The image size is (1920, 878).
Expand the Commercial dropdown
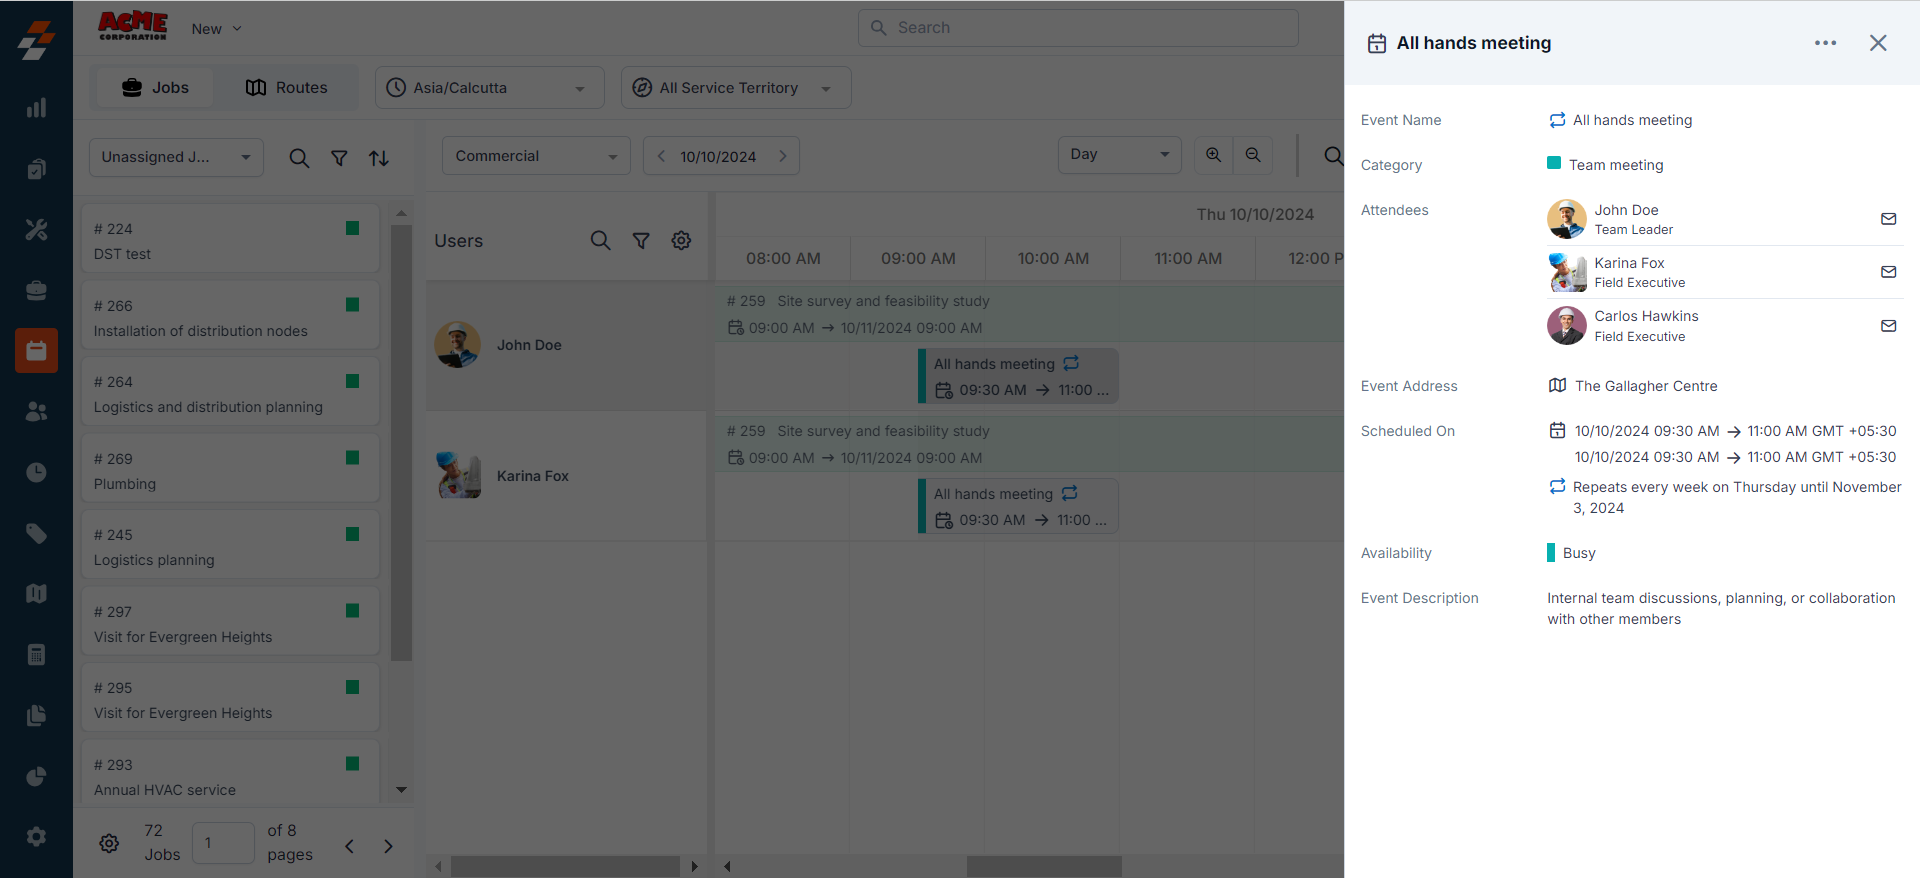pos(535,156)
